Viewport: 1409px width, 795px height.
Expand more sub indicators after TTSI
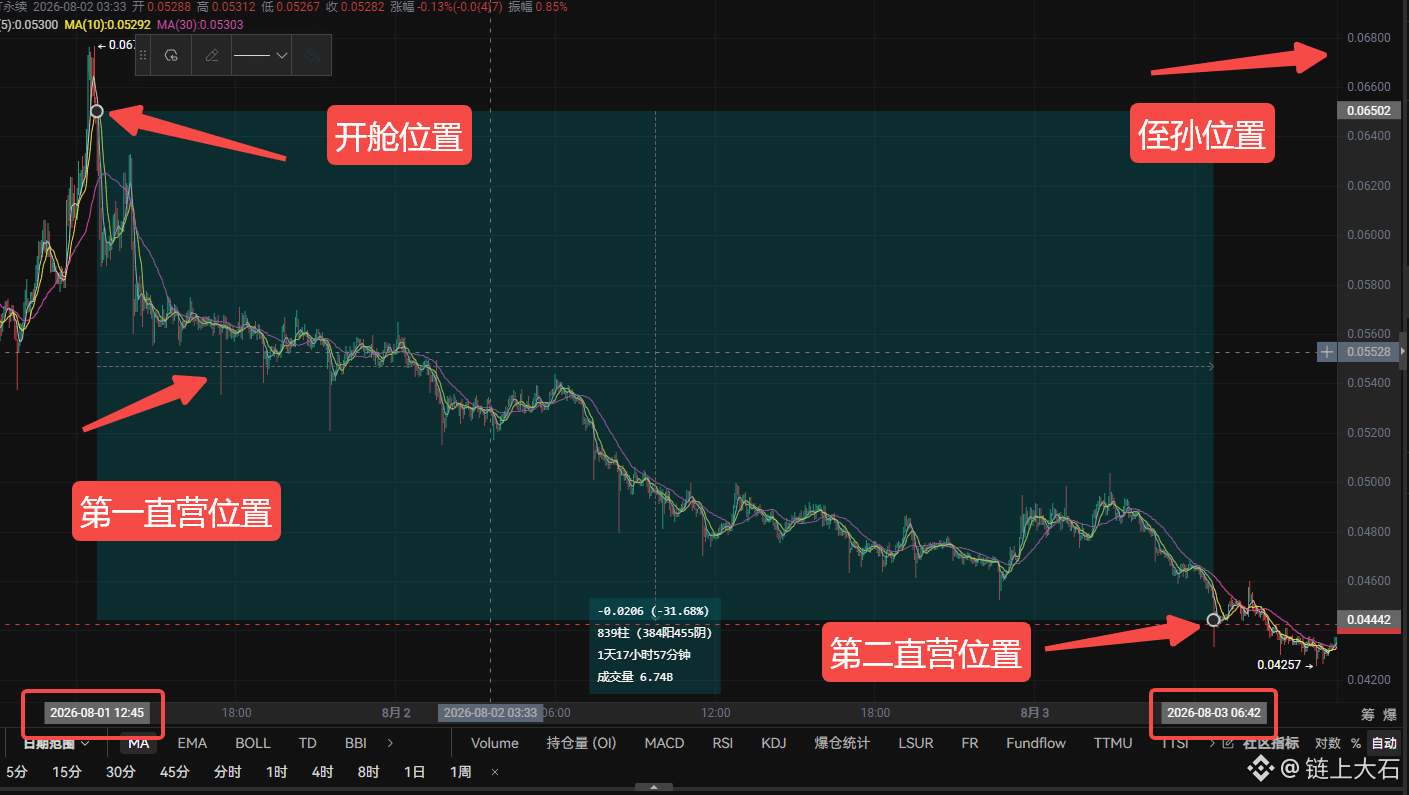[1213, 743]
